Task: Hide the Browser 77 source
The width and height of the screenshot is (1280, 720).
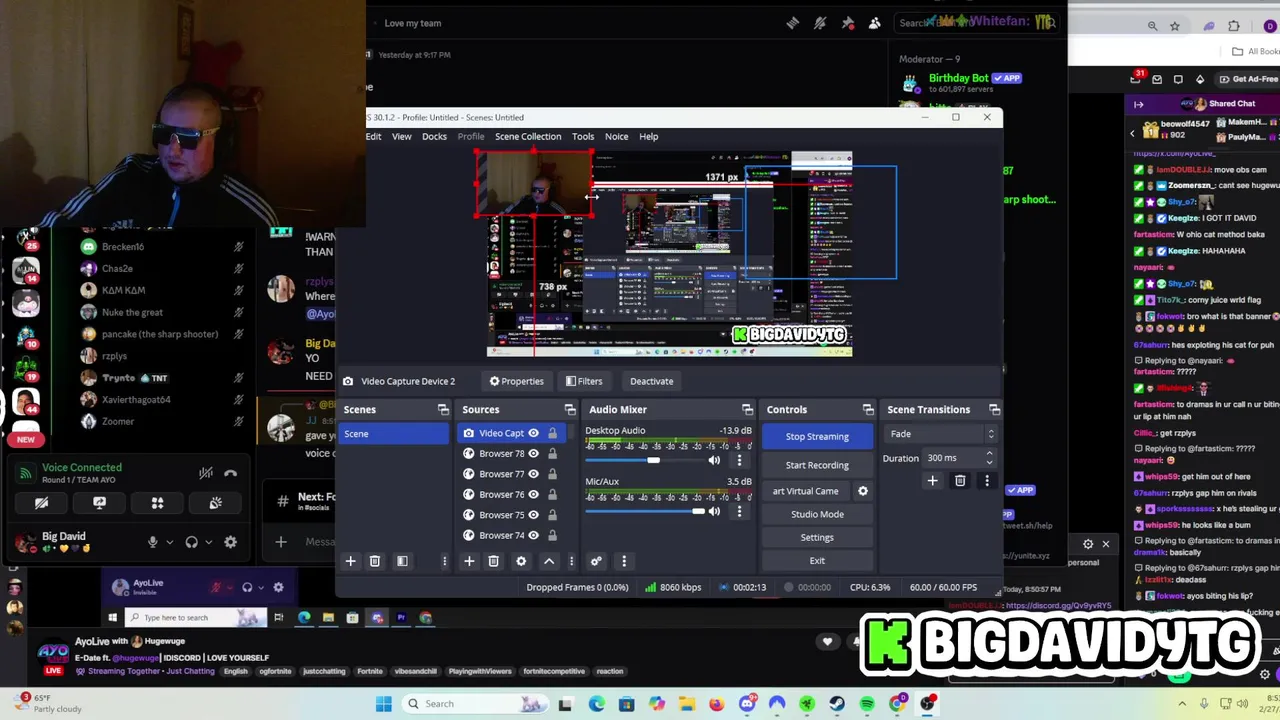Action: point(533,474)
